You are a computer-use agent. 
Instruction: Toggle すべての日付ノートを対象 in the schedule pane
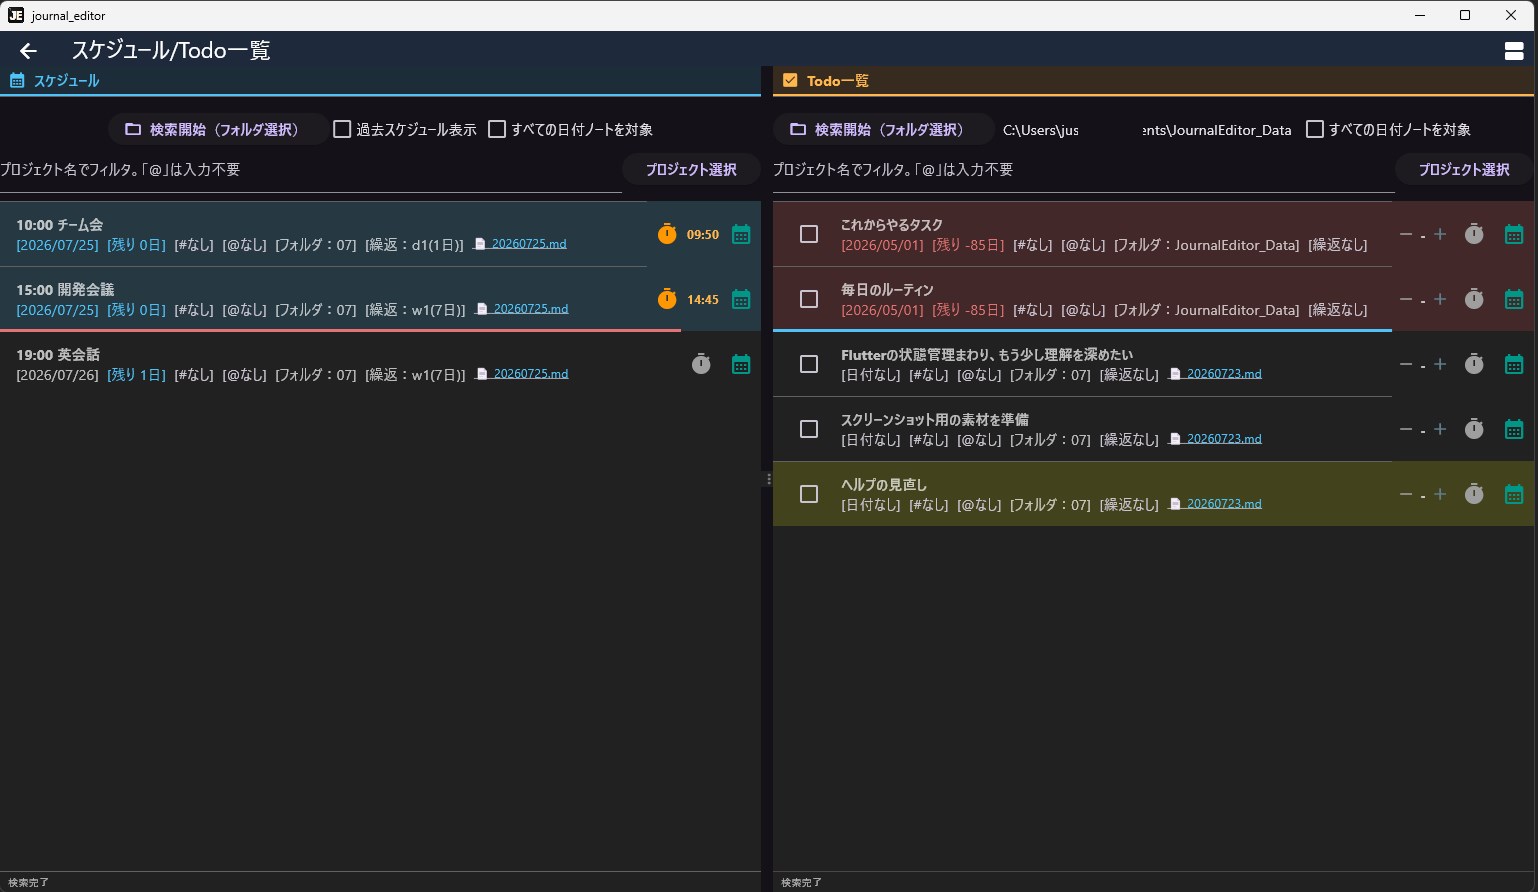click(x=497, y=129)
